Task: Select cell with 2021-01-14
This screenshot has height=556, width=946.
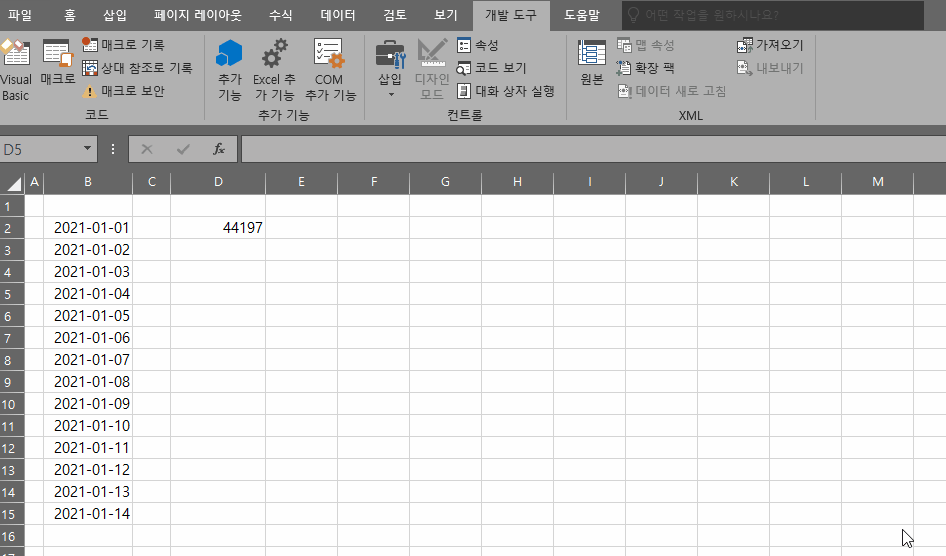Action: tap(88, 514)
